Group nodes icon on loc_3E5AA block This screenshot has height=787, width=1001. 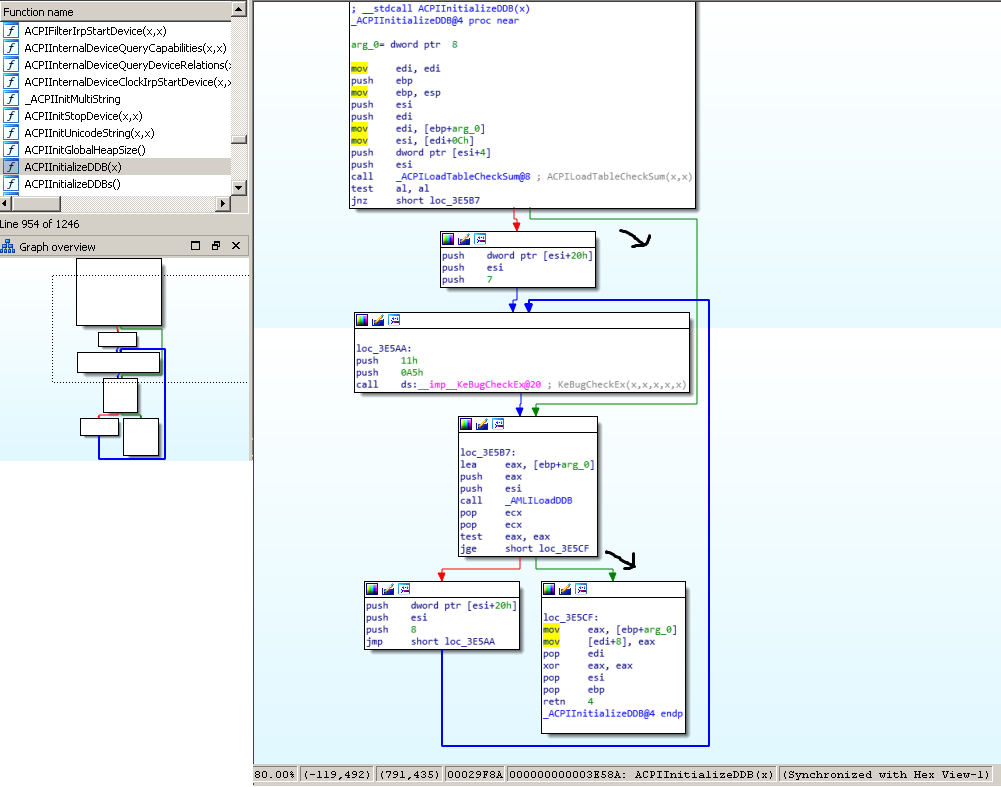[395, 320]
